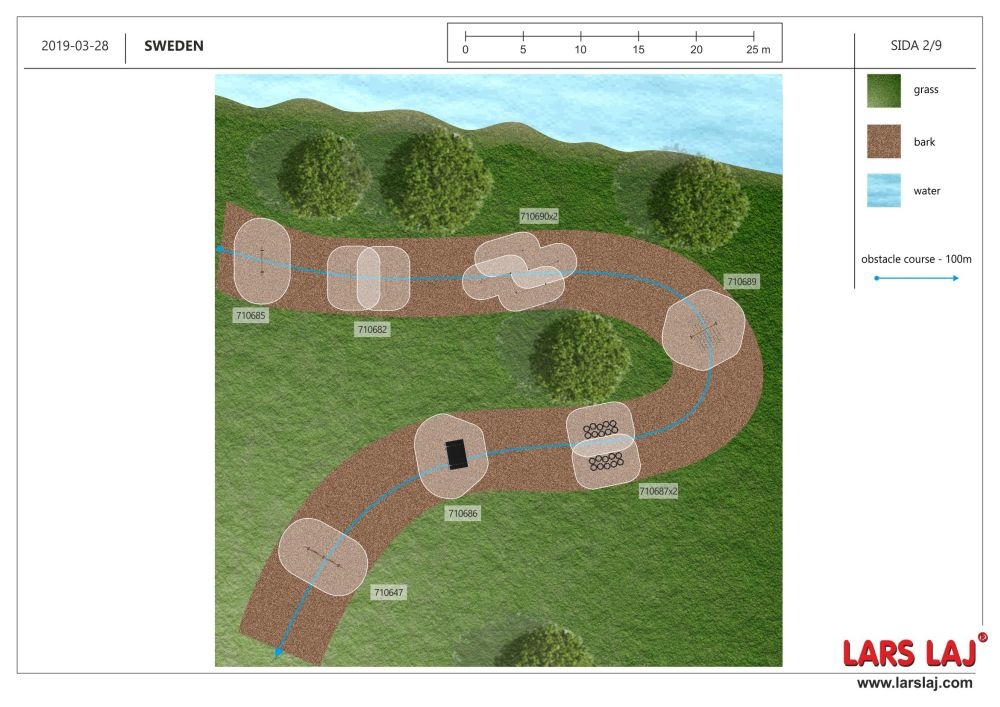
Task: Click the blue arrowhead at the course end
Action: [279, 653]
